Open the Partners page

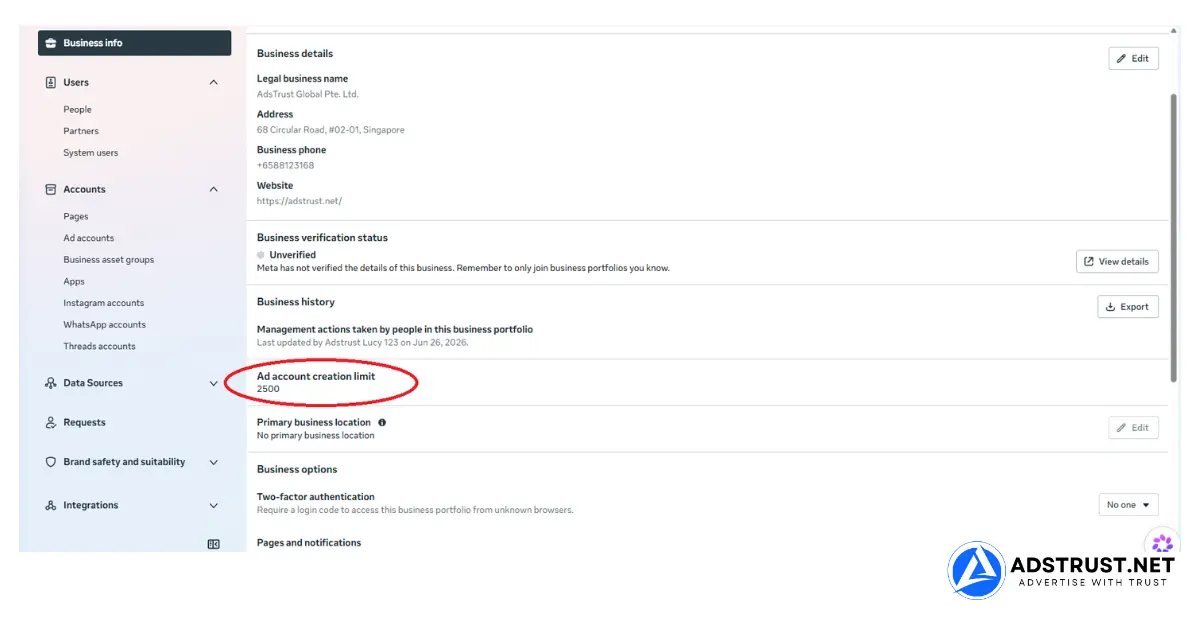point(81,131)
